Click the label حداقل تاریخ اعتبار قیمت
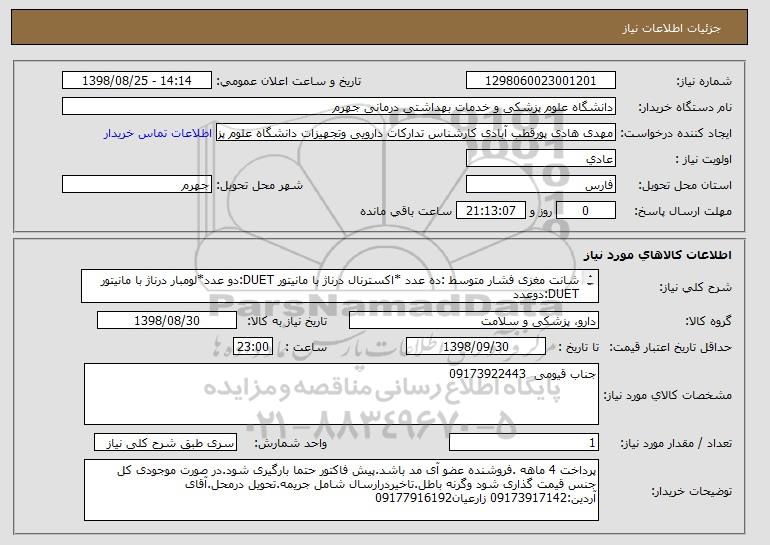 tap(670, 347)
